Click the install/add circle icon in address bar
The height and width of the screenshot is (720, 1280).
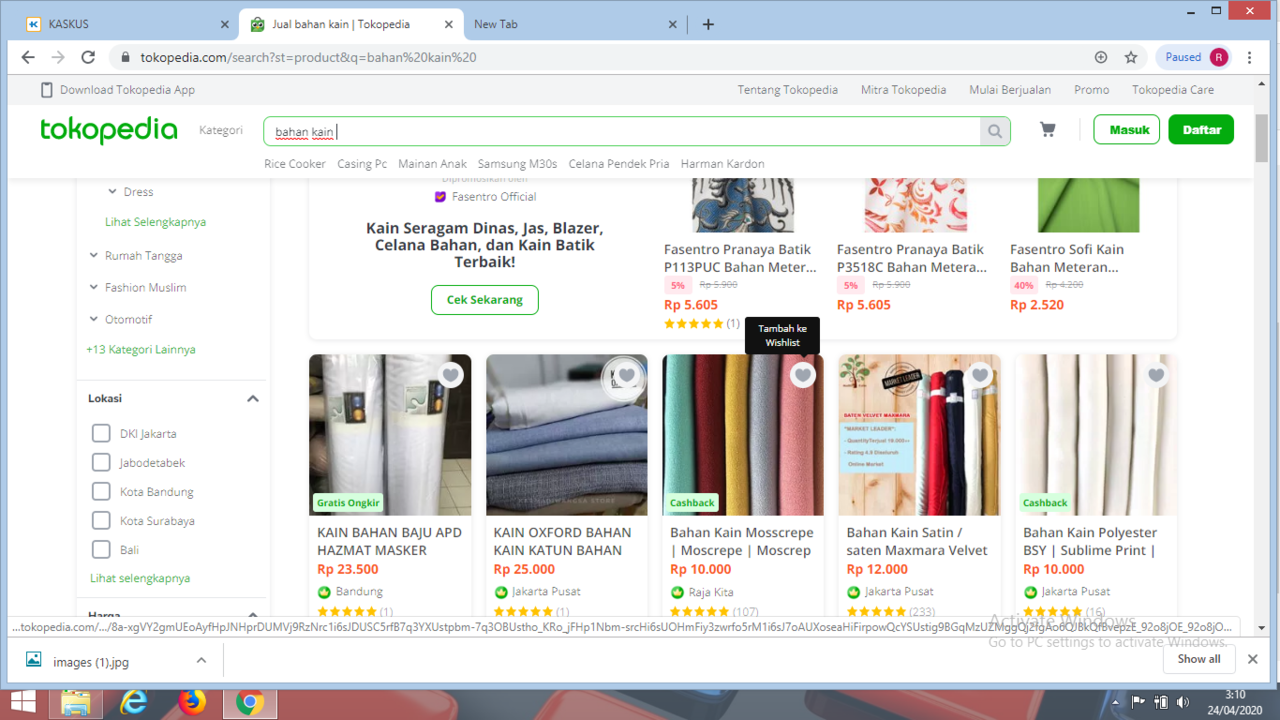point(1101,57)
